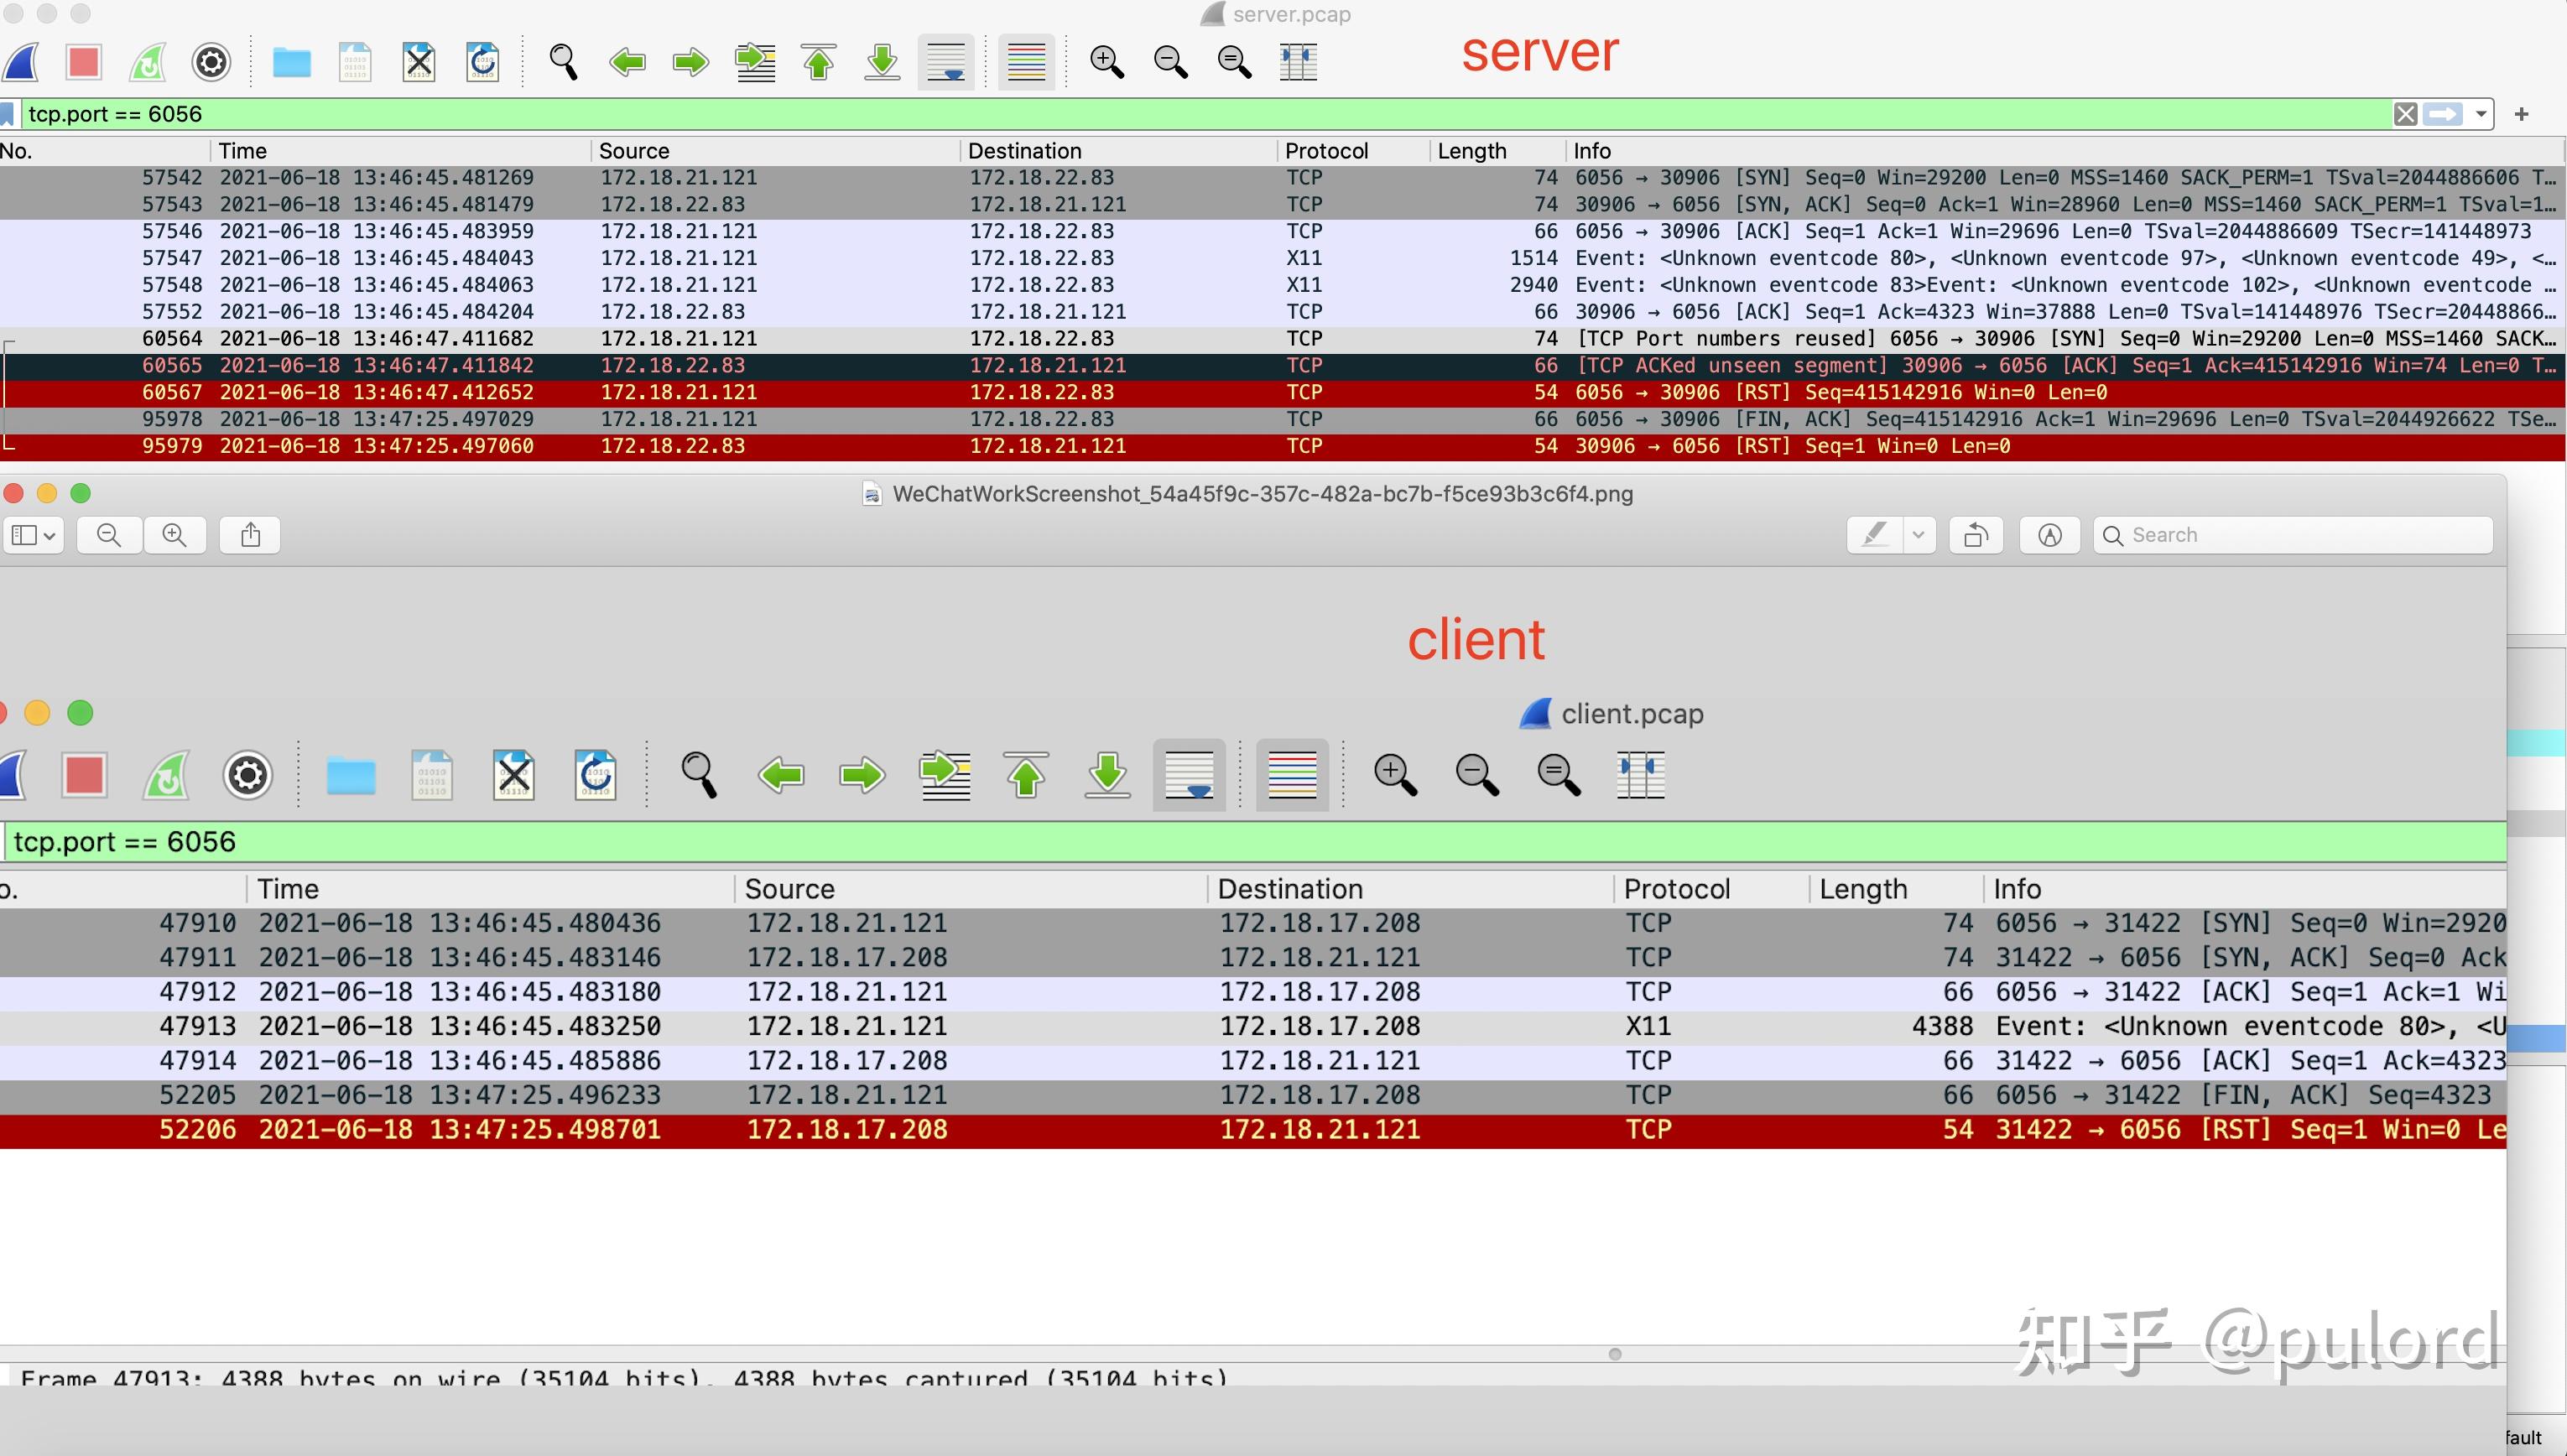2567x1456 pixels.
Task: Open capture options gear in server window
Action: pyautogui.click(x=211, y=62)
